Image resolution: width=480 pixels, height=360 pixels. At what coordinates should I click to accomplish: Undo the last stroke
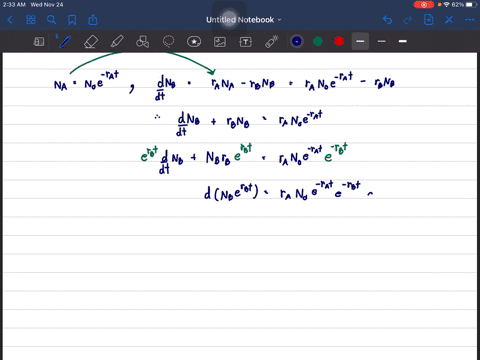(x=387, y=20)
